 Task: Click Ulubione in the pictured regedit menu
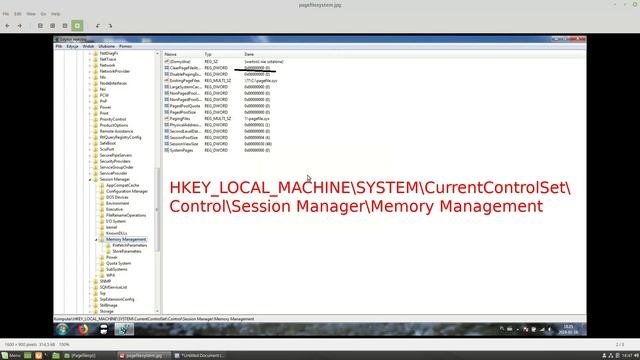pos(107,47)
